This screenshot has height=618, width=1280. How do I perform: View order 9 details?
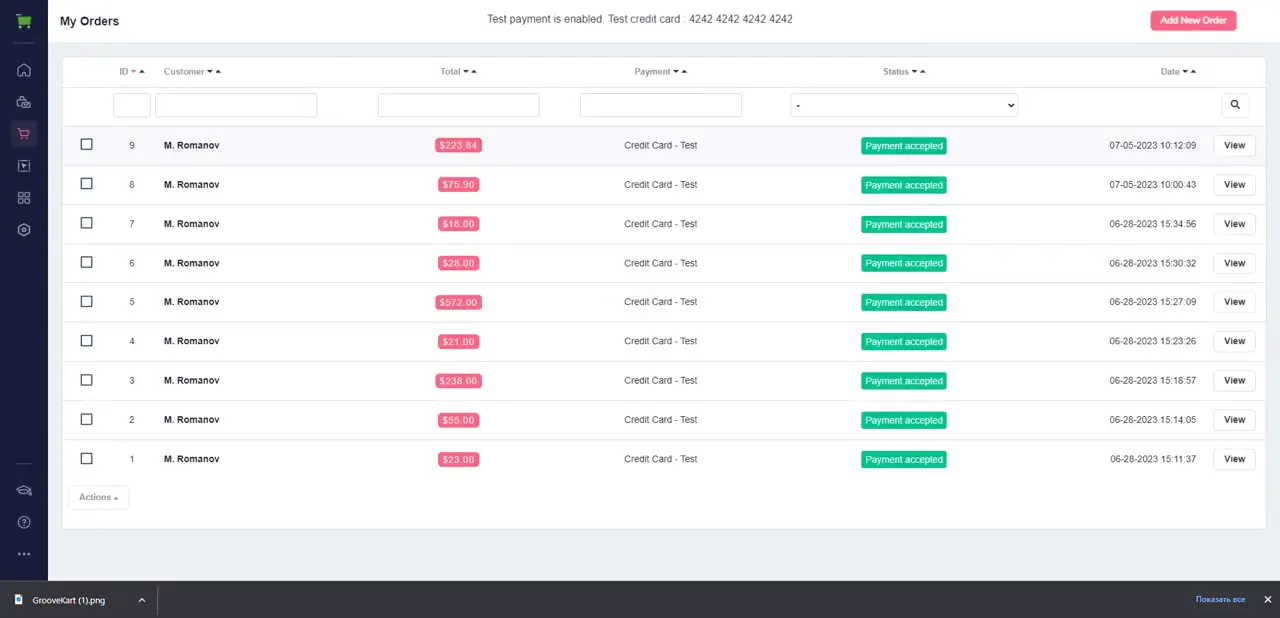tap(1234, 146)
